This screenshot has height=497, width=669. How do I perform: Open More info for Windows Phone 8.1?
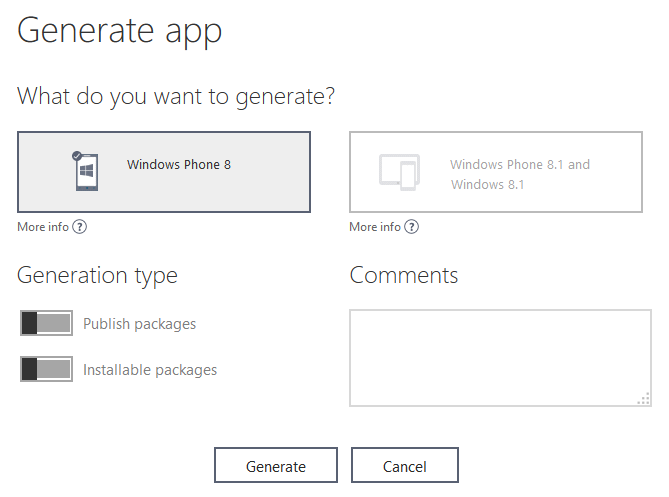point(375,227)
